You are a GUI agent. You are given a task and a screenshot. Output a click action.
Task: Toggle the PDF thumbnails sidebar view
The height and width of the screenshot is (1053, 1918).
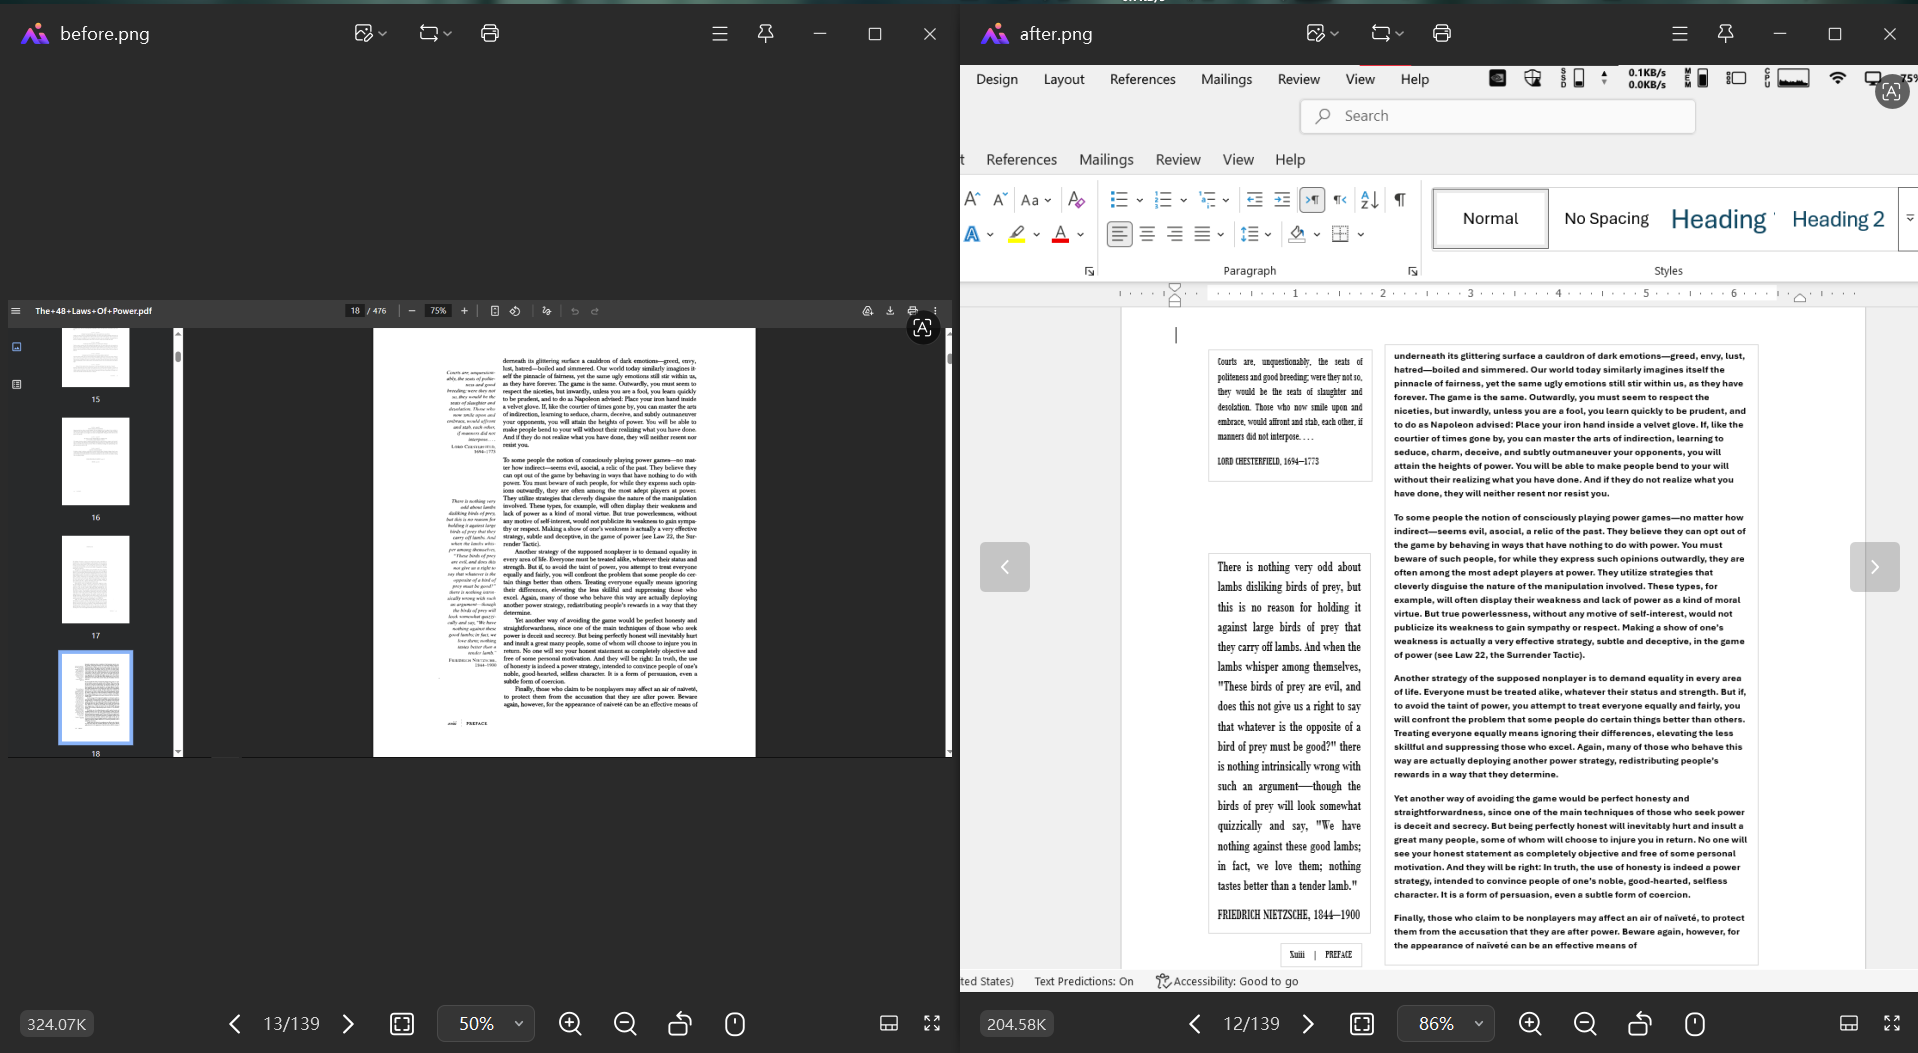(x=16, y=347)
